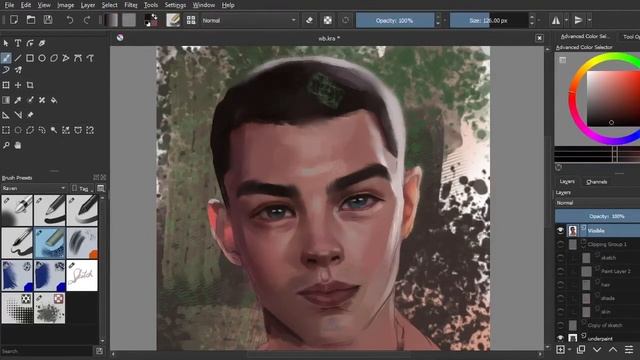640x360 pixels.
Task: Open the Raven brush tag dropdown
Action: coord(34,188)
